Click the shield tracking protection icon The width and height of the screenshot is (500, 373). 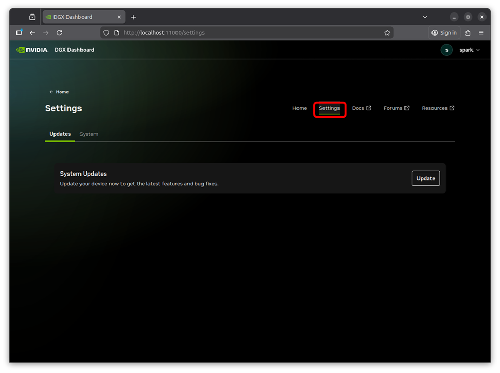(x=106, y=33)
